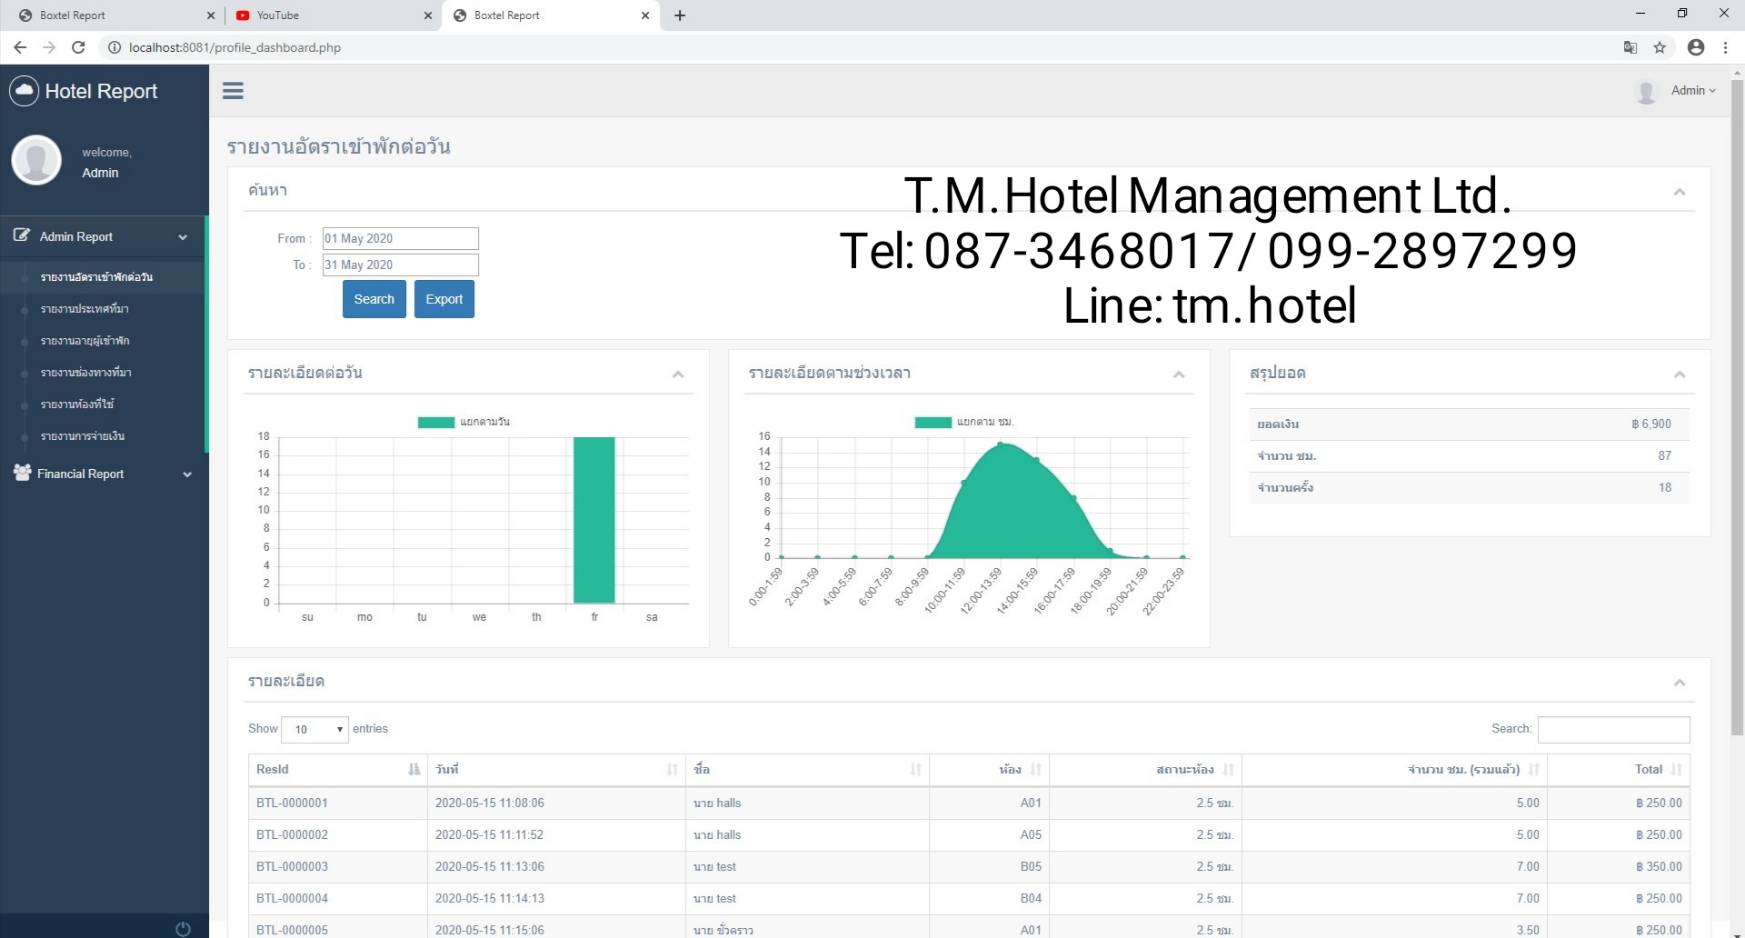Reload the page using browser refresh
Screen dimensions: 1745x938
(x=78, y=47)
